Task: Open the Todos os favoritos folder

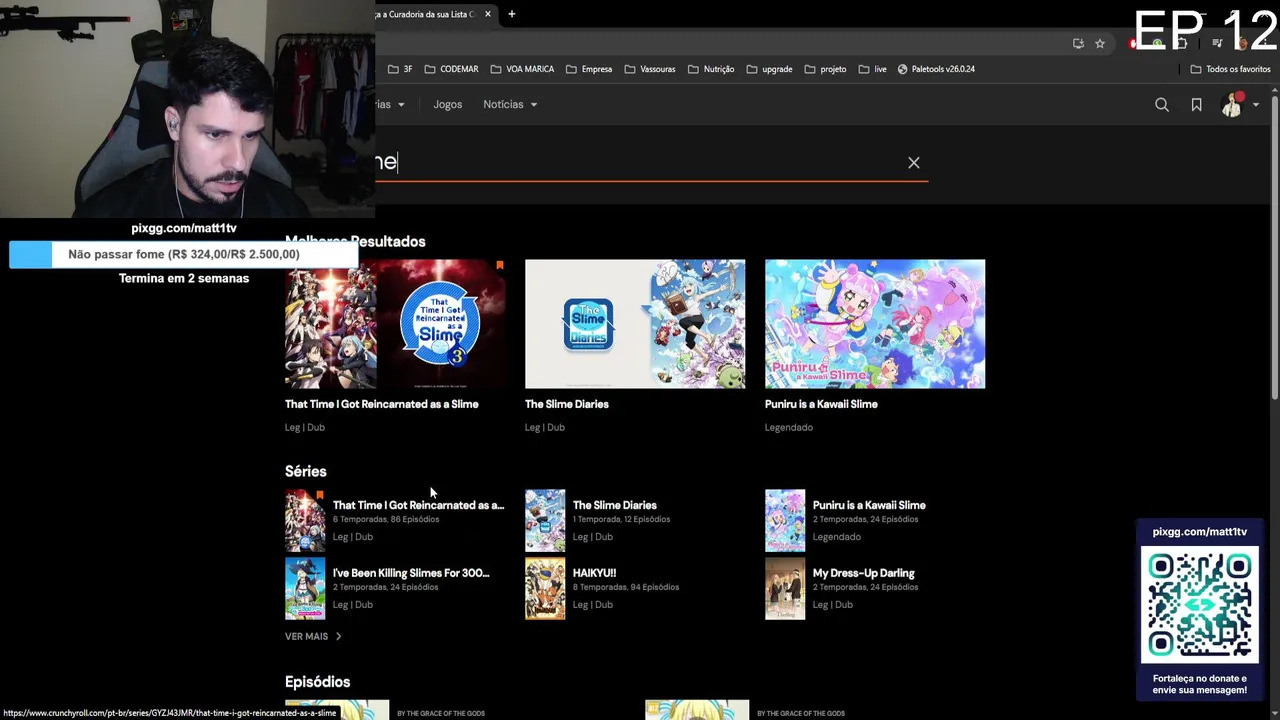Action: point(1230,69)
